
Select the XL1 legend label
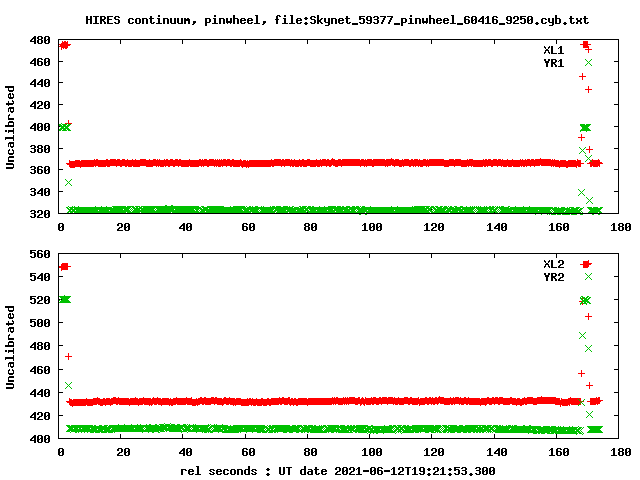553,50
